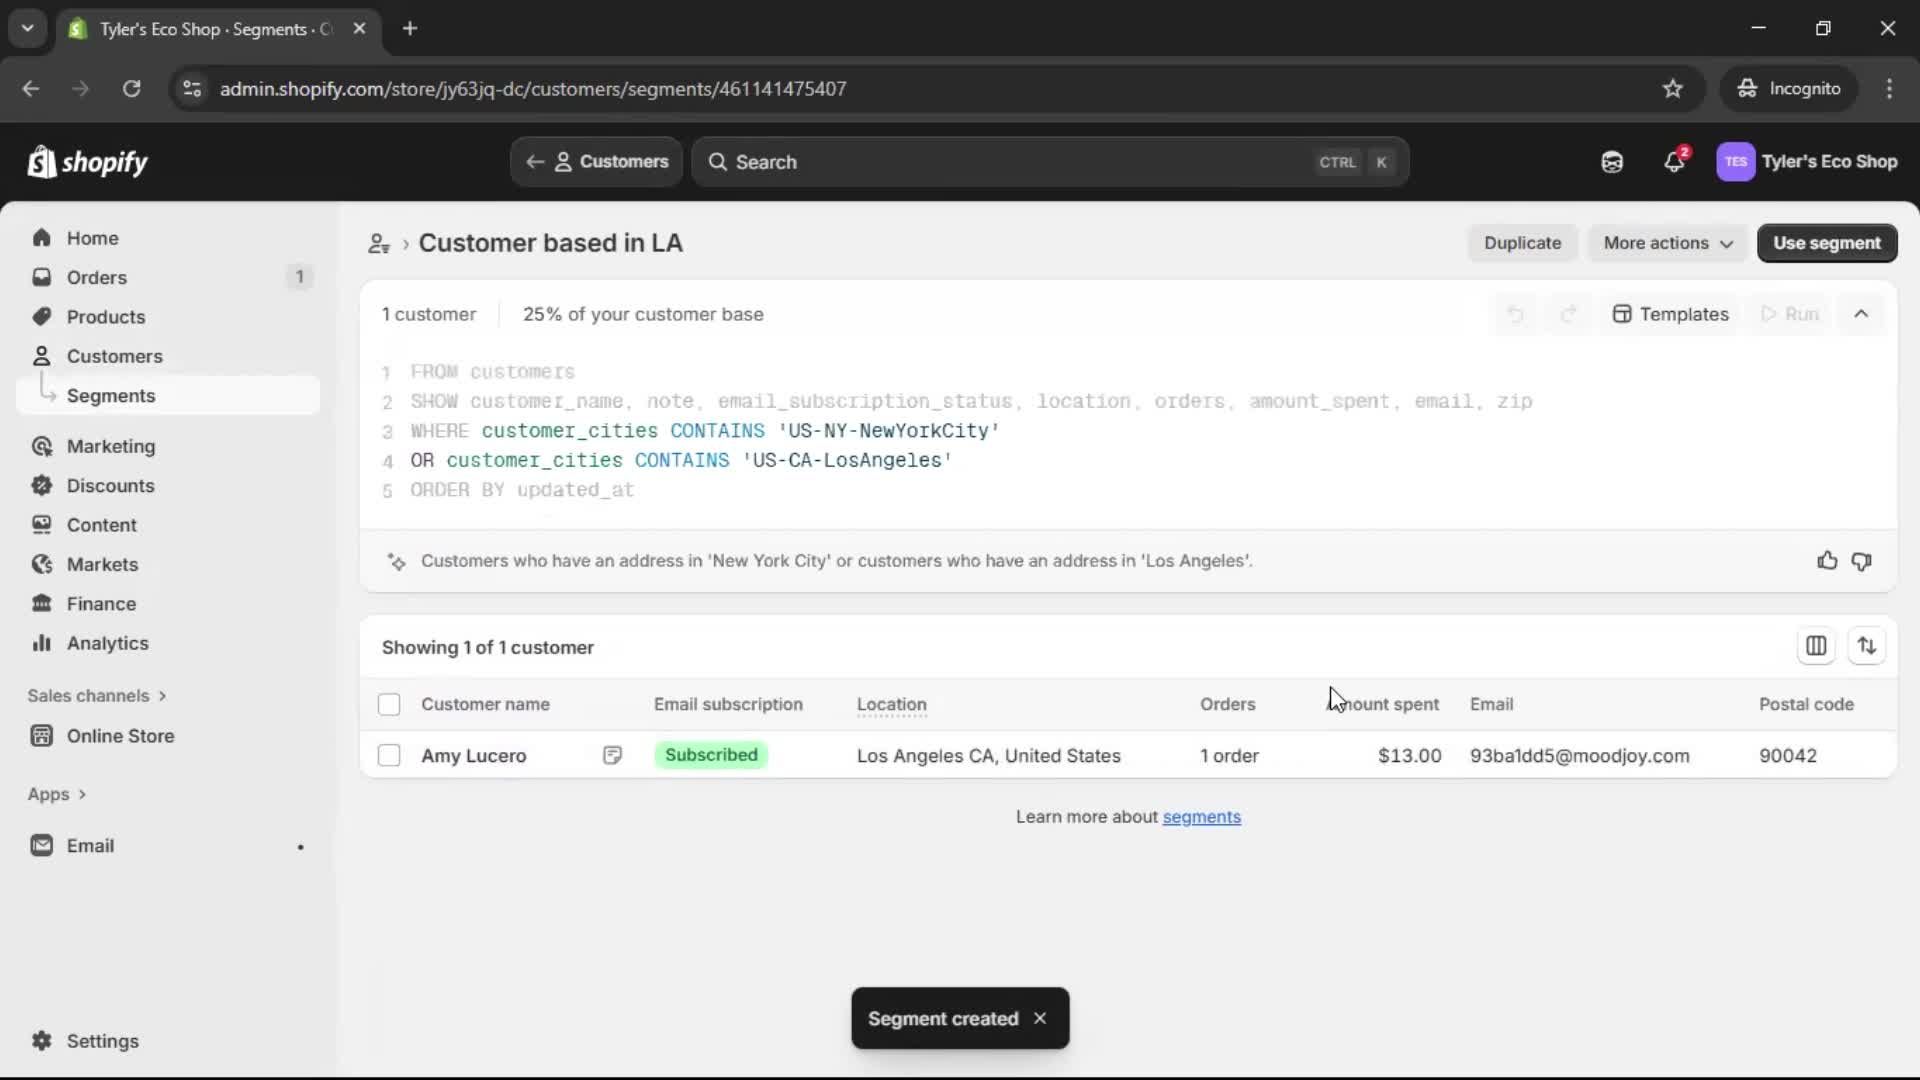Viewport: 1920px width, 1080px height.
Task: Go to Discounts in sidebar
Action: pyautogui.click(x=110, y=486)
